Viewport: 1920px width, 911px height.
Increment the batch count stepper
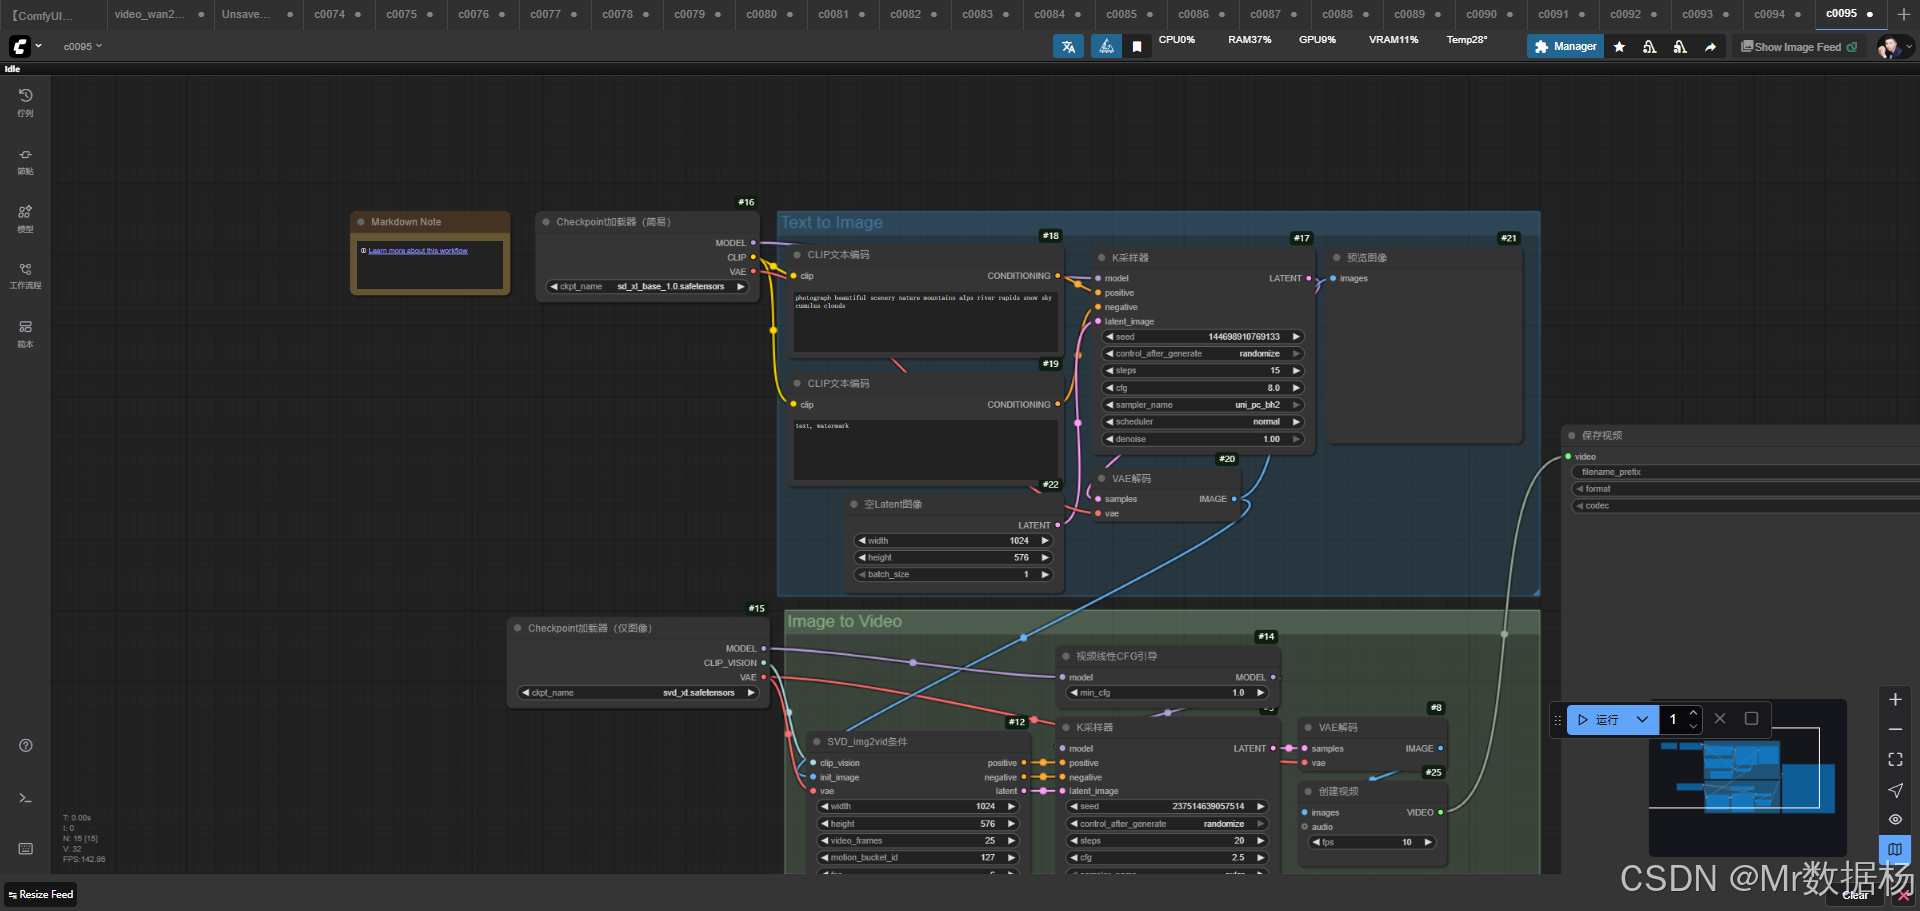(x=1693, y=713)
